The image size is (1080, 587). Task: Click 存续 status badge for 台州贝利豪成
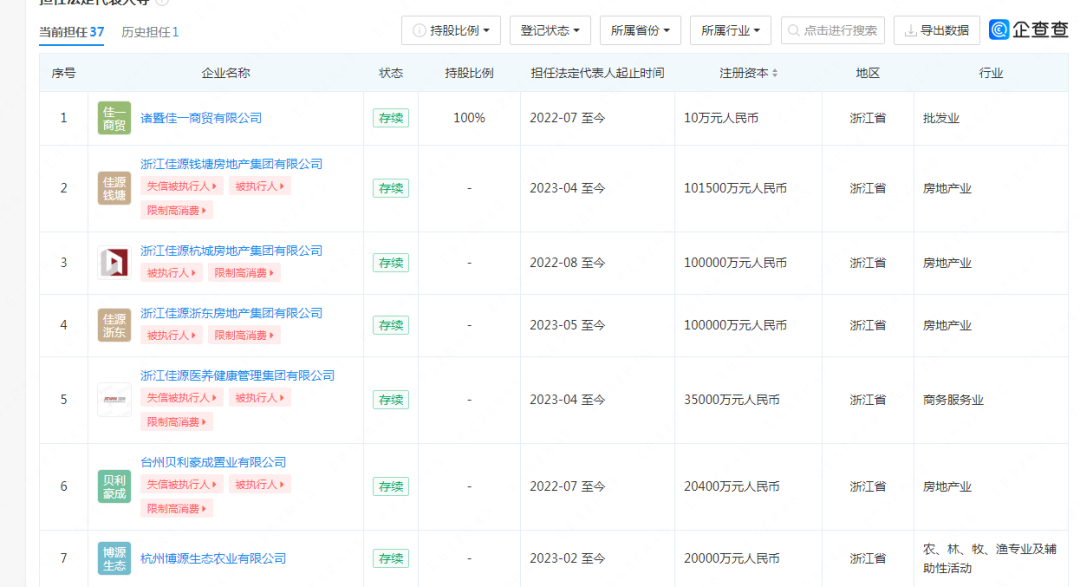(391, 486)
